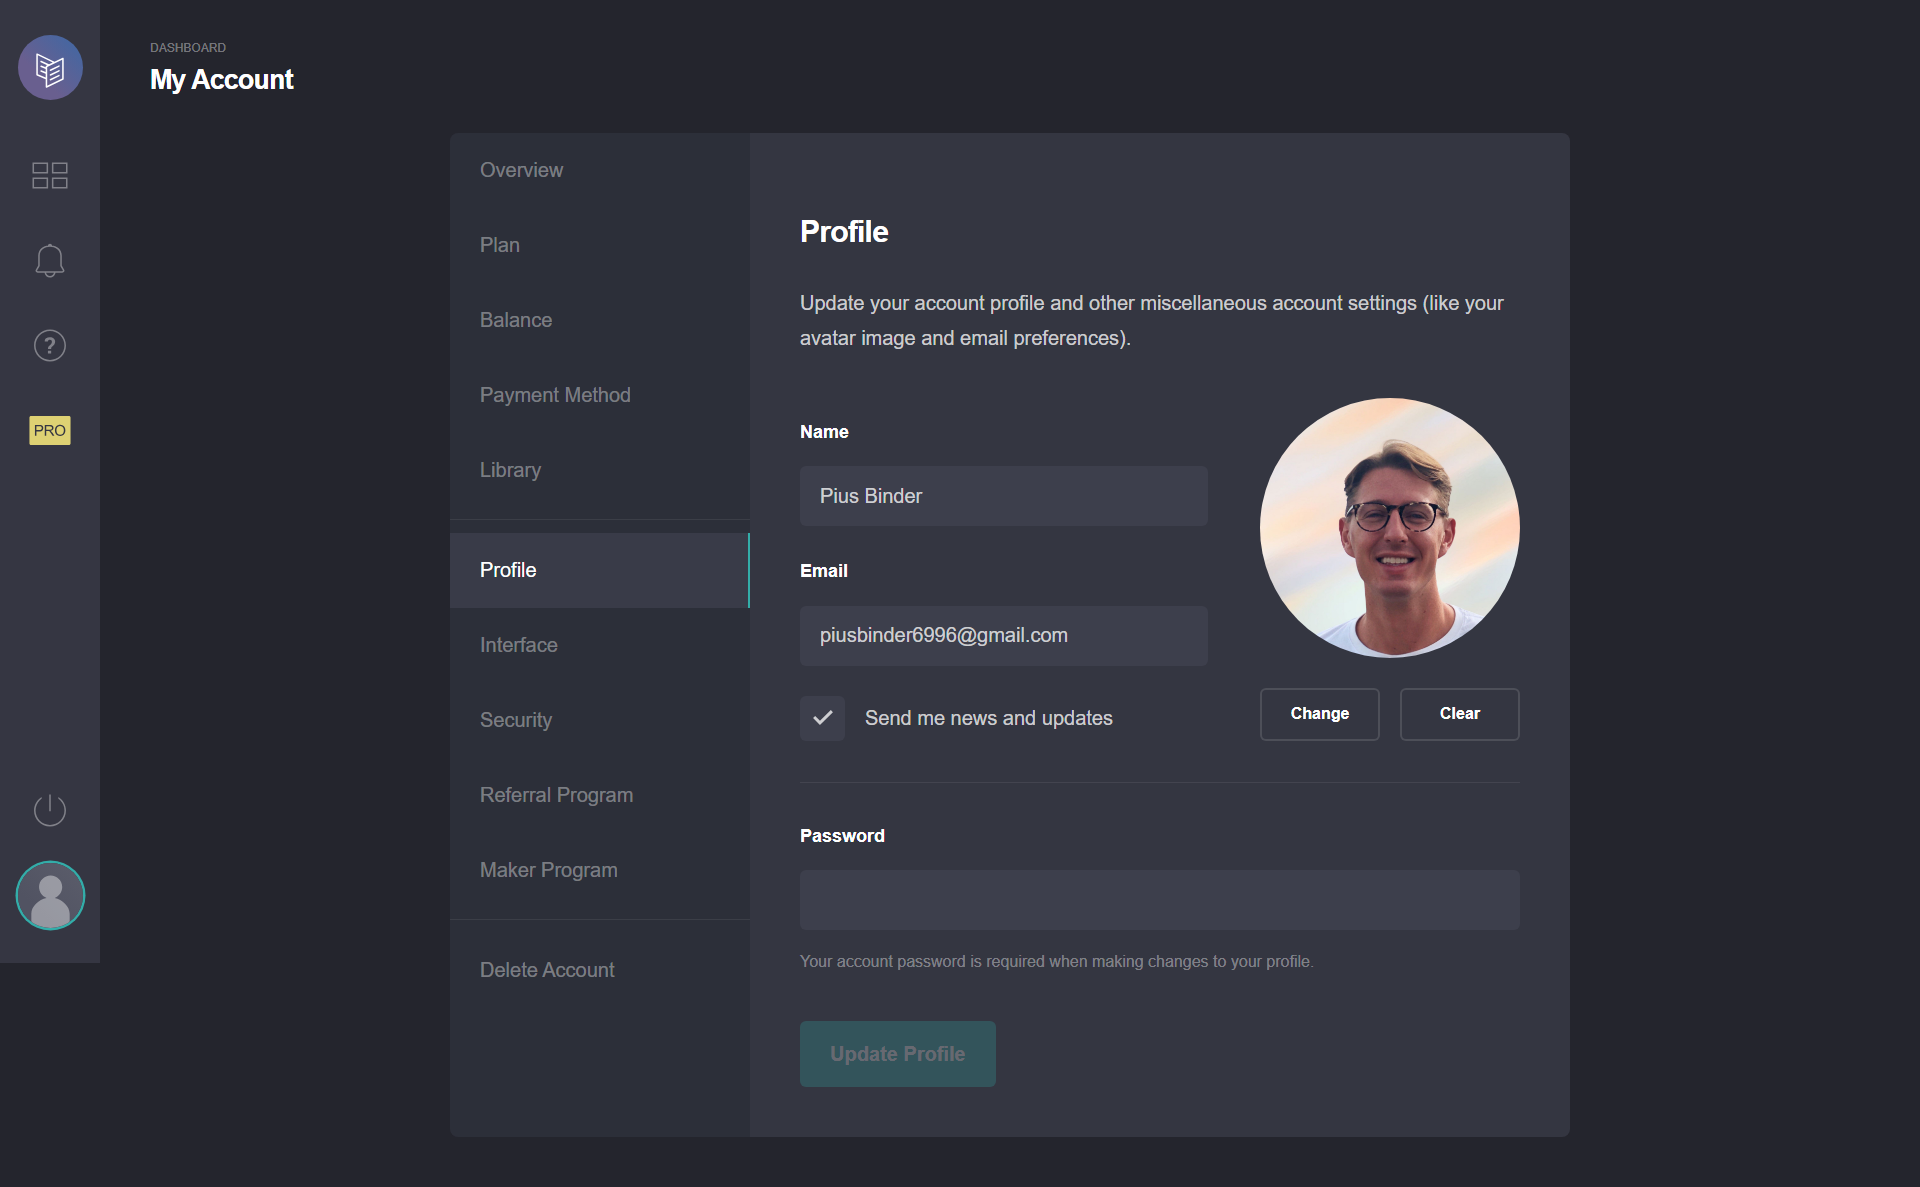This screenshot has height=1187, width=1920.
Task: Go to the Plan section
Action: pos(600,245)
